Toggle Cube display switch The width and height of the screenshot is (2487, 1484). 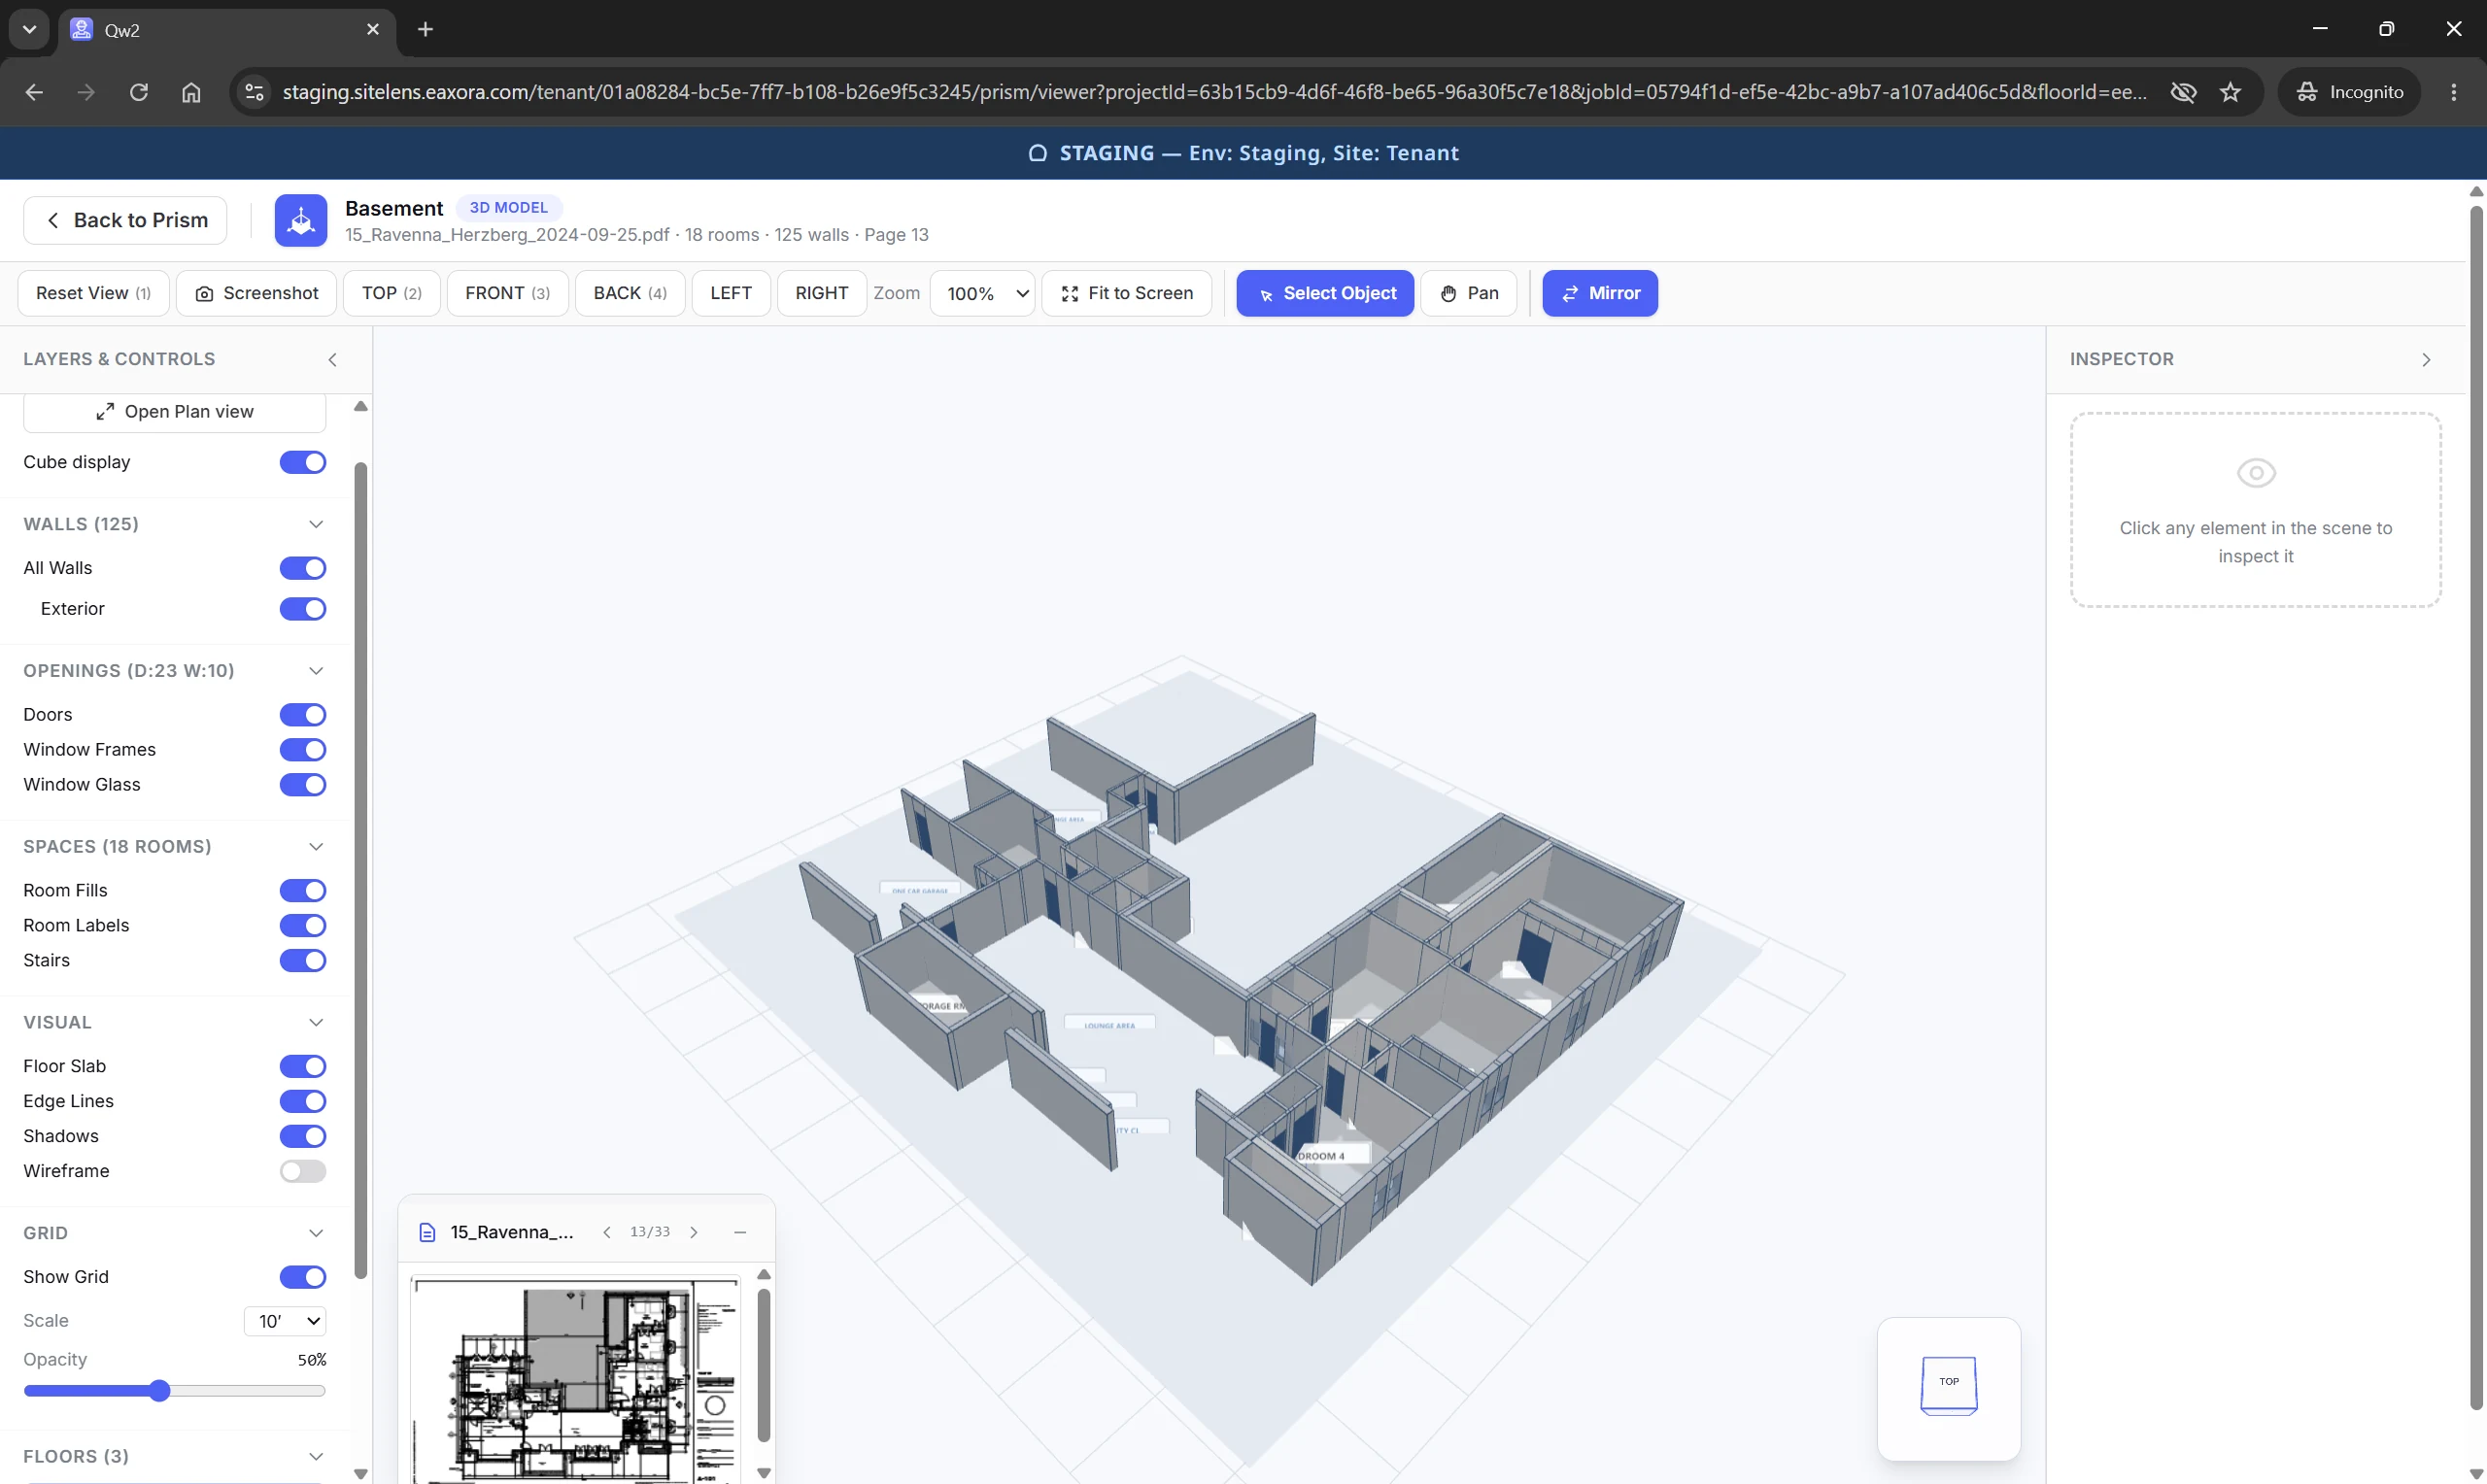(303, 462)
